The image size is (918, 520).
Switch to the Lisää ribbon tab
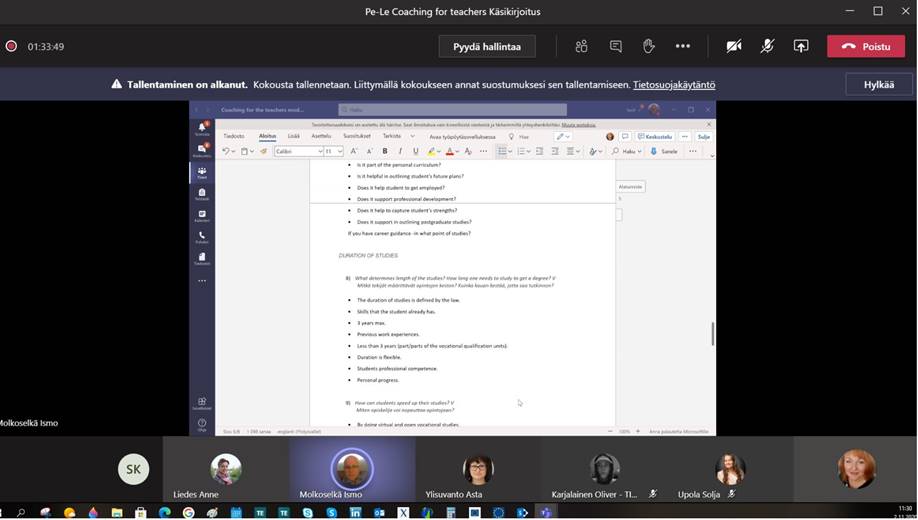pyautogui.click(x=294, y=136)
